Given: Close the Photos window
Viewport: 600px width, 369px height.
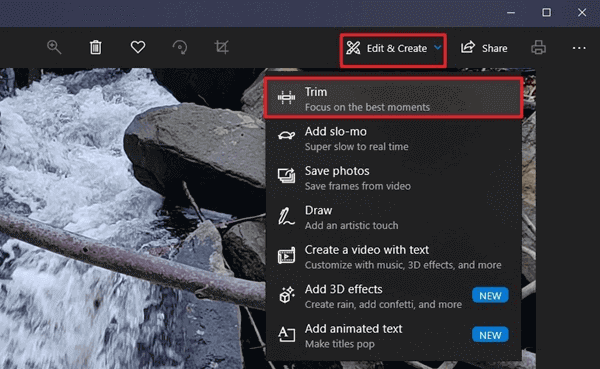Looking at the screenshot, I should point(582,13).
